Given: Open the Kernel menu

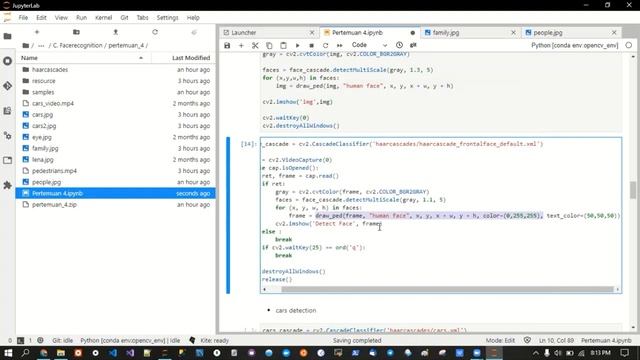Looking at the screenshot, I should click(x=103, y=18).
